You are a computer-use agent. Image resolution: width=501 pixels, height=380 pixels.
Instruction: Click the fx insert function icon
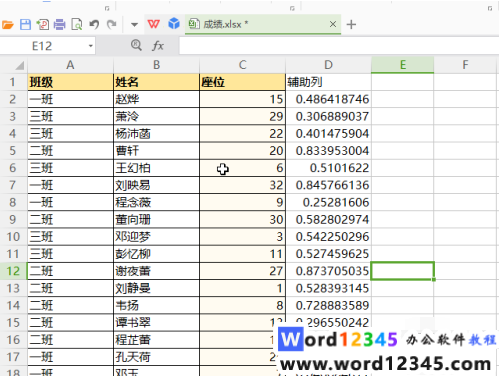(x=158, y=46)
